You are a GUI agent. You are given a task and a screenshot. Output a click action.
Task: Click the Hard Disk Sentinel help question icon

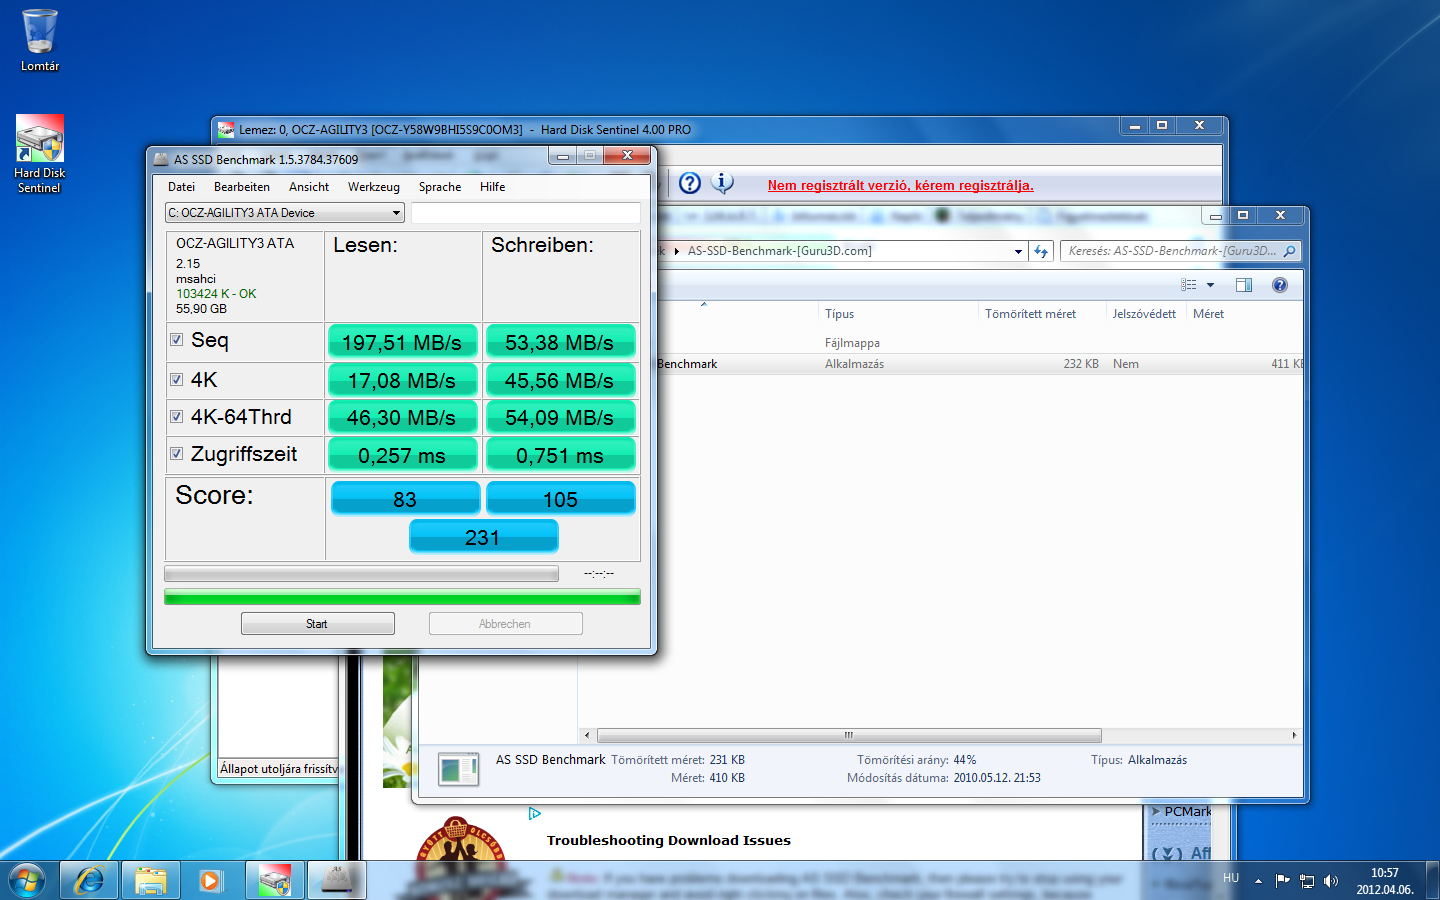(690, 183)
